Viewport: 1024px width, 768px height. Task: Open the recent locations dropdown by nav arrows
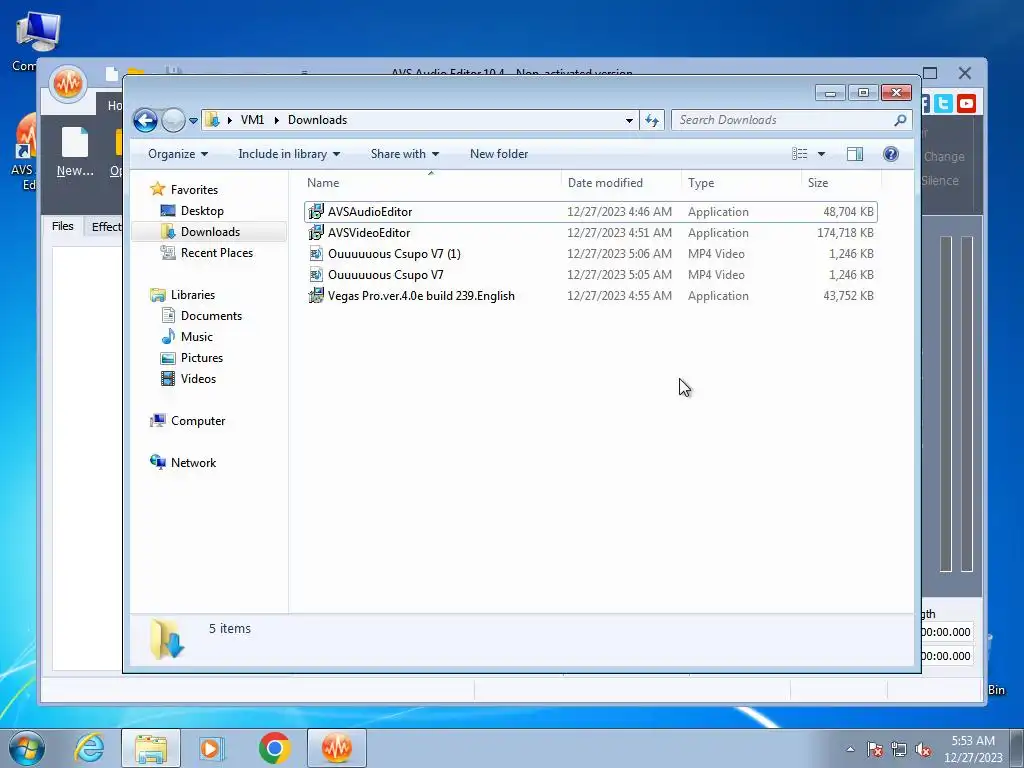pos(193,121)
